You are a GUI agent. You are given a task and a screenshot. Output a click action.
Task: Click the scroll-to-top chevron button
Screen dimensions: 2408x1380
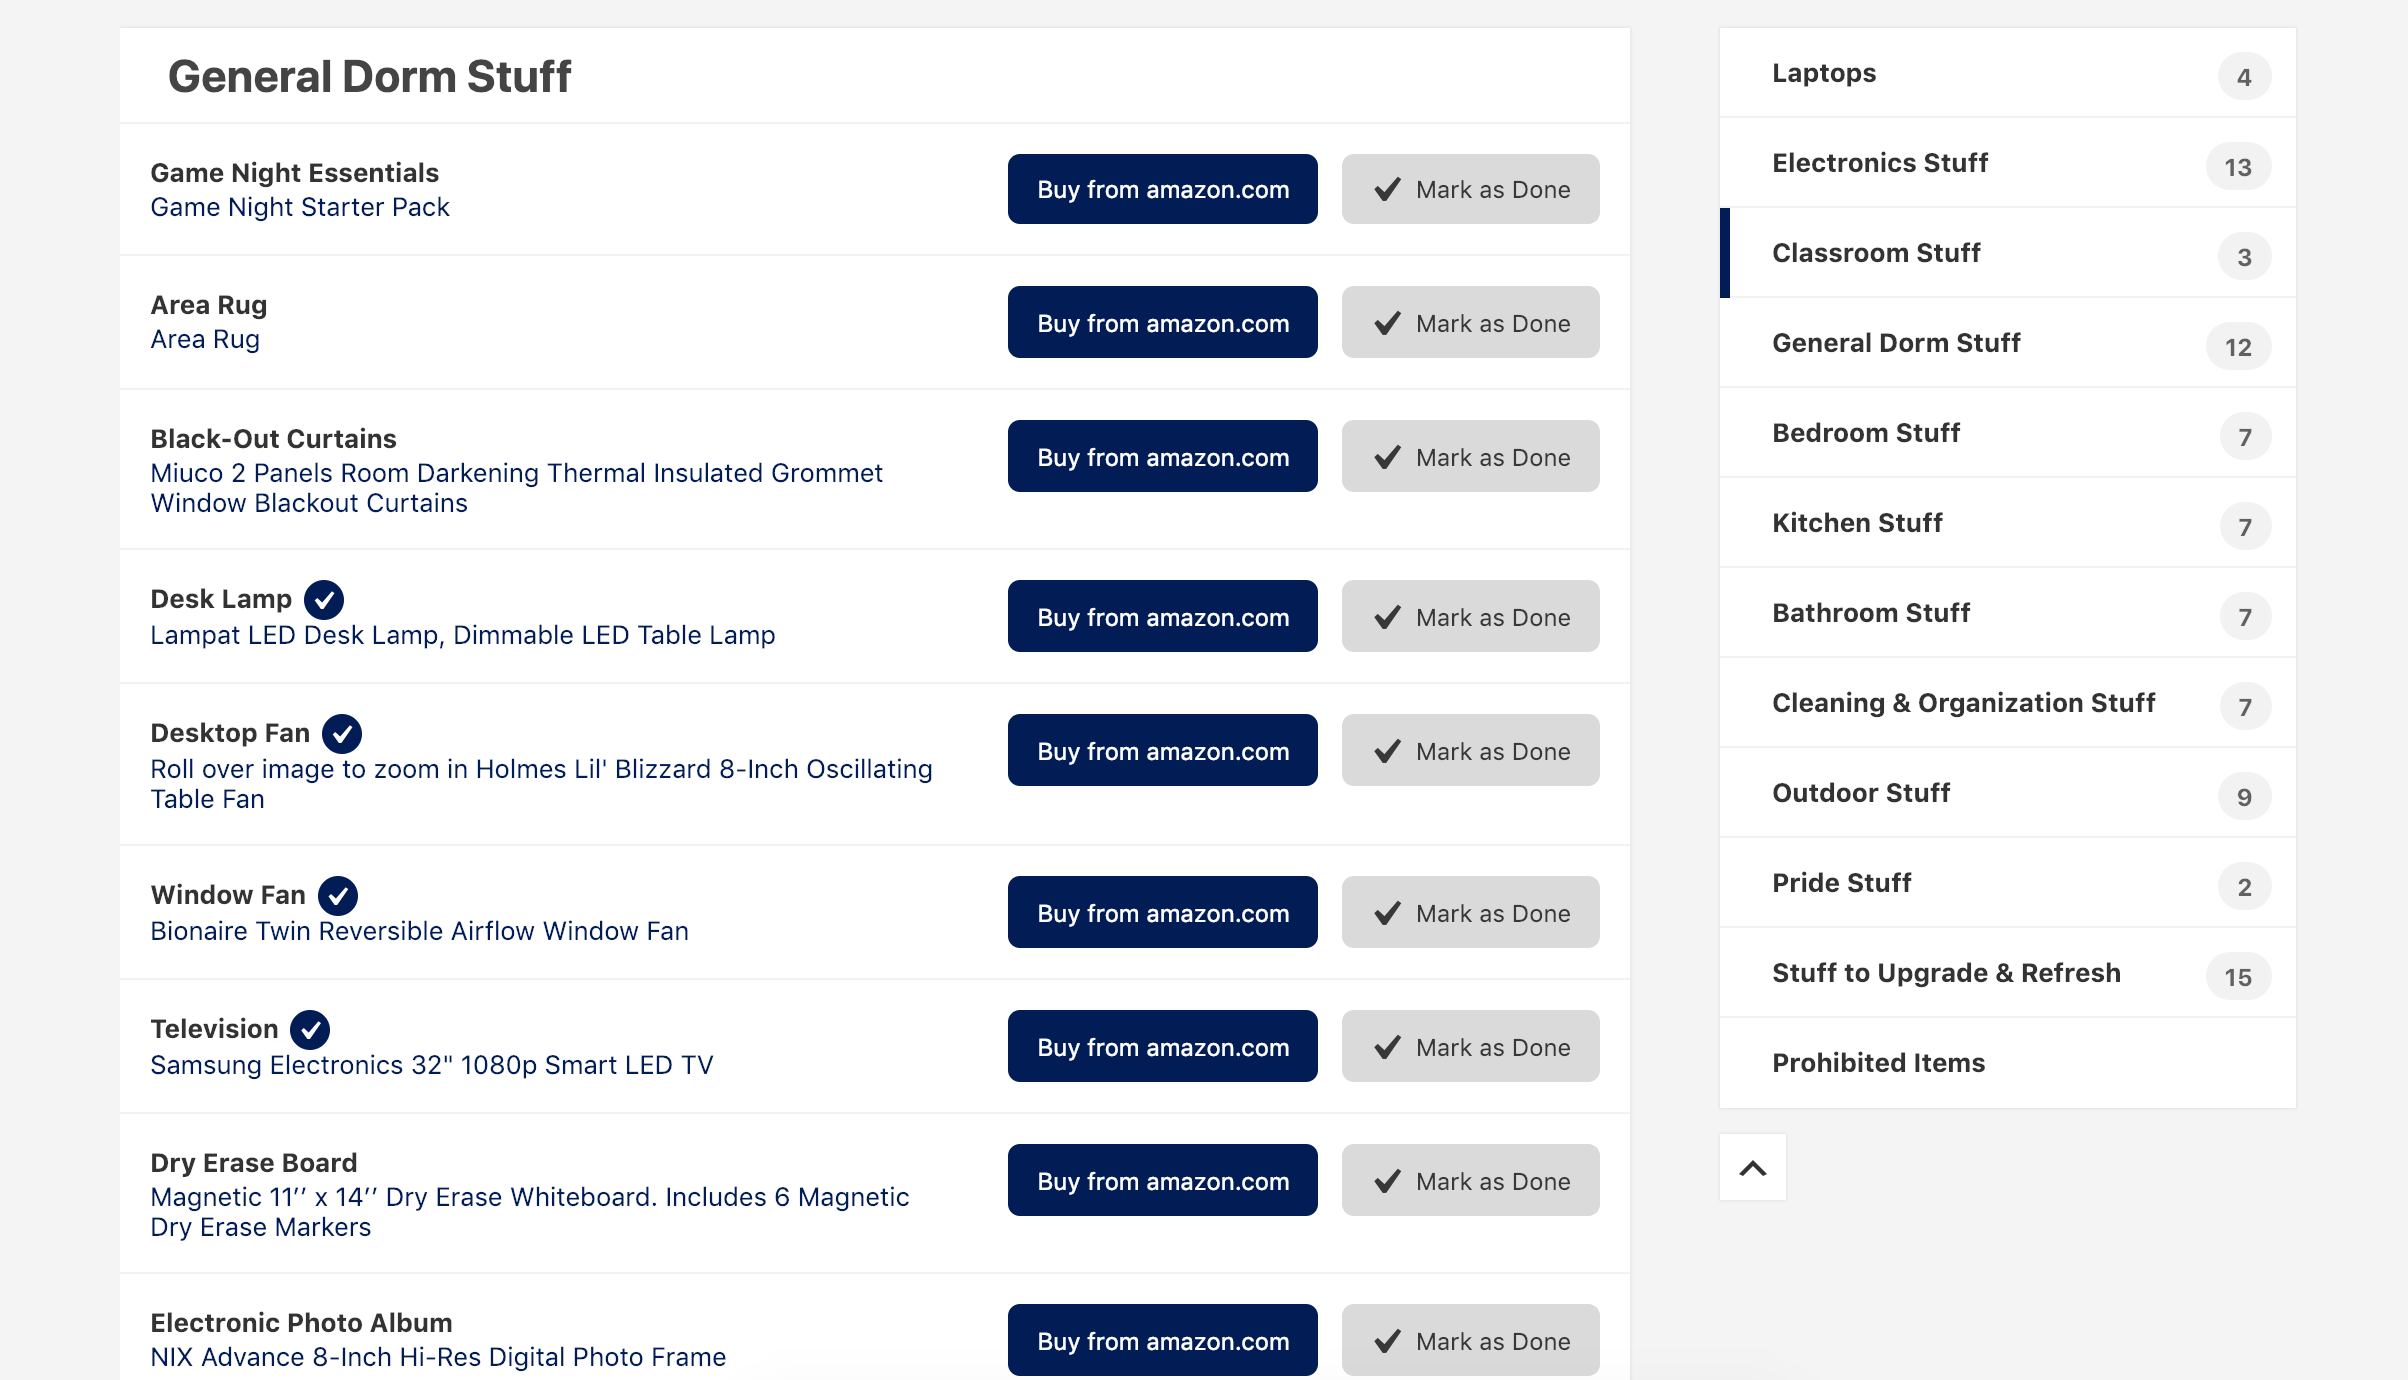[x=1752, y=1167]
